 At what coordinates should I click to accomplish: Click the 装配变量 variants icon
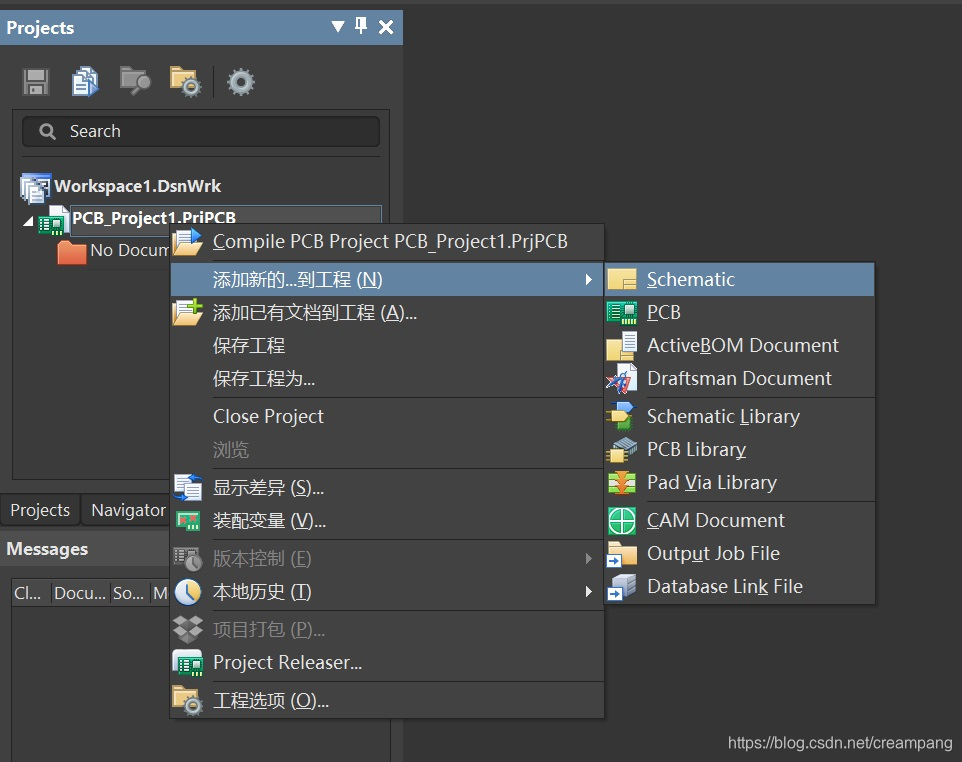click(188, 521)
